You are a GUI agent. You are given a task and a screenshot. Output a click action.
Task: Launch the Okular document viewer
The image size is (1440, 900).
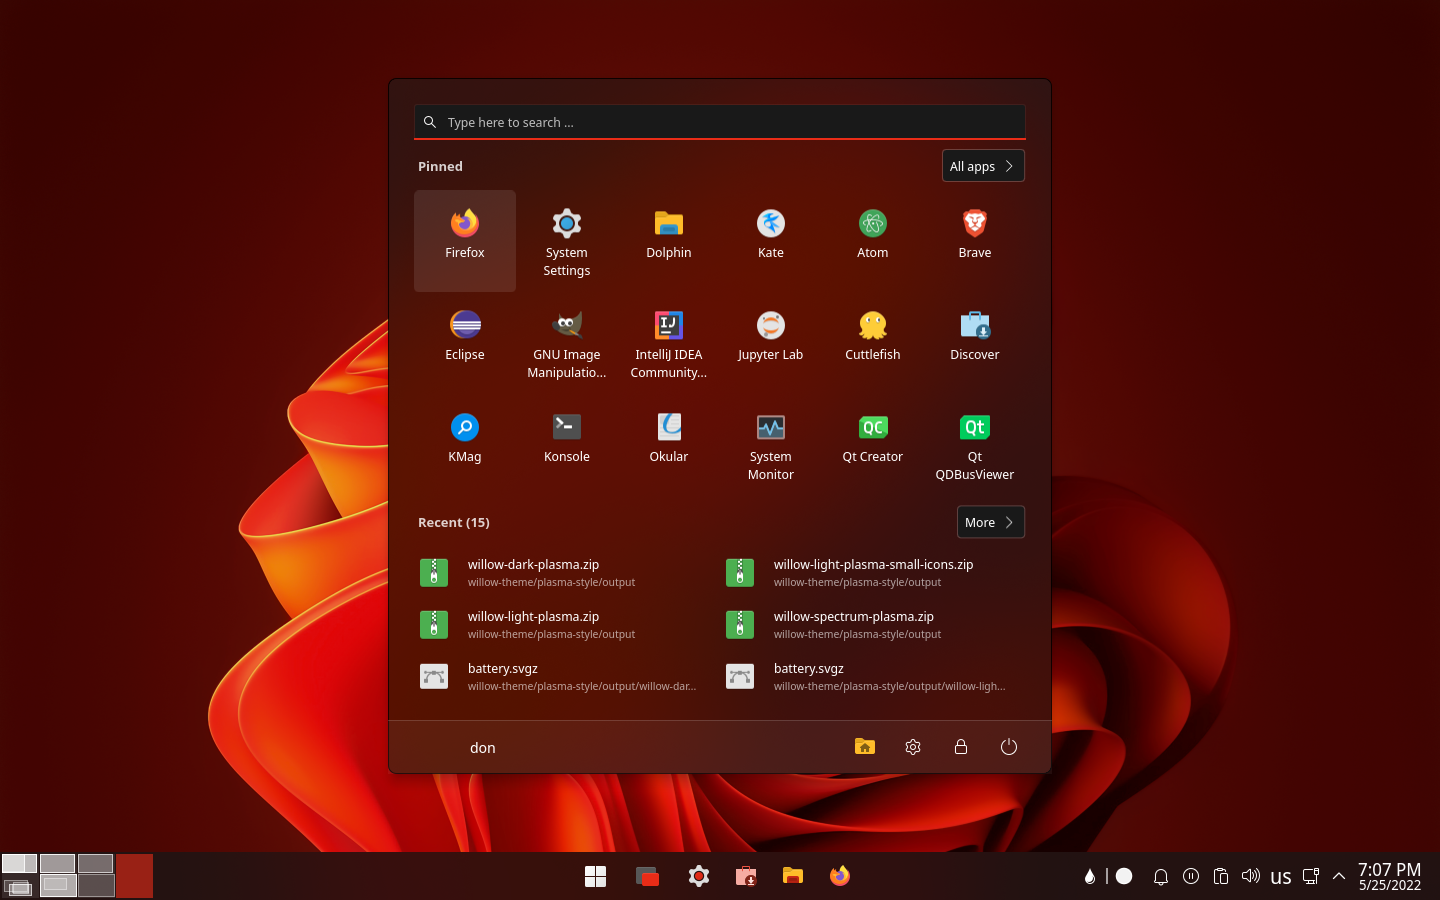[x=669, y=445]
